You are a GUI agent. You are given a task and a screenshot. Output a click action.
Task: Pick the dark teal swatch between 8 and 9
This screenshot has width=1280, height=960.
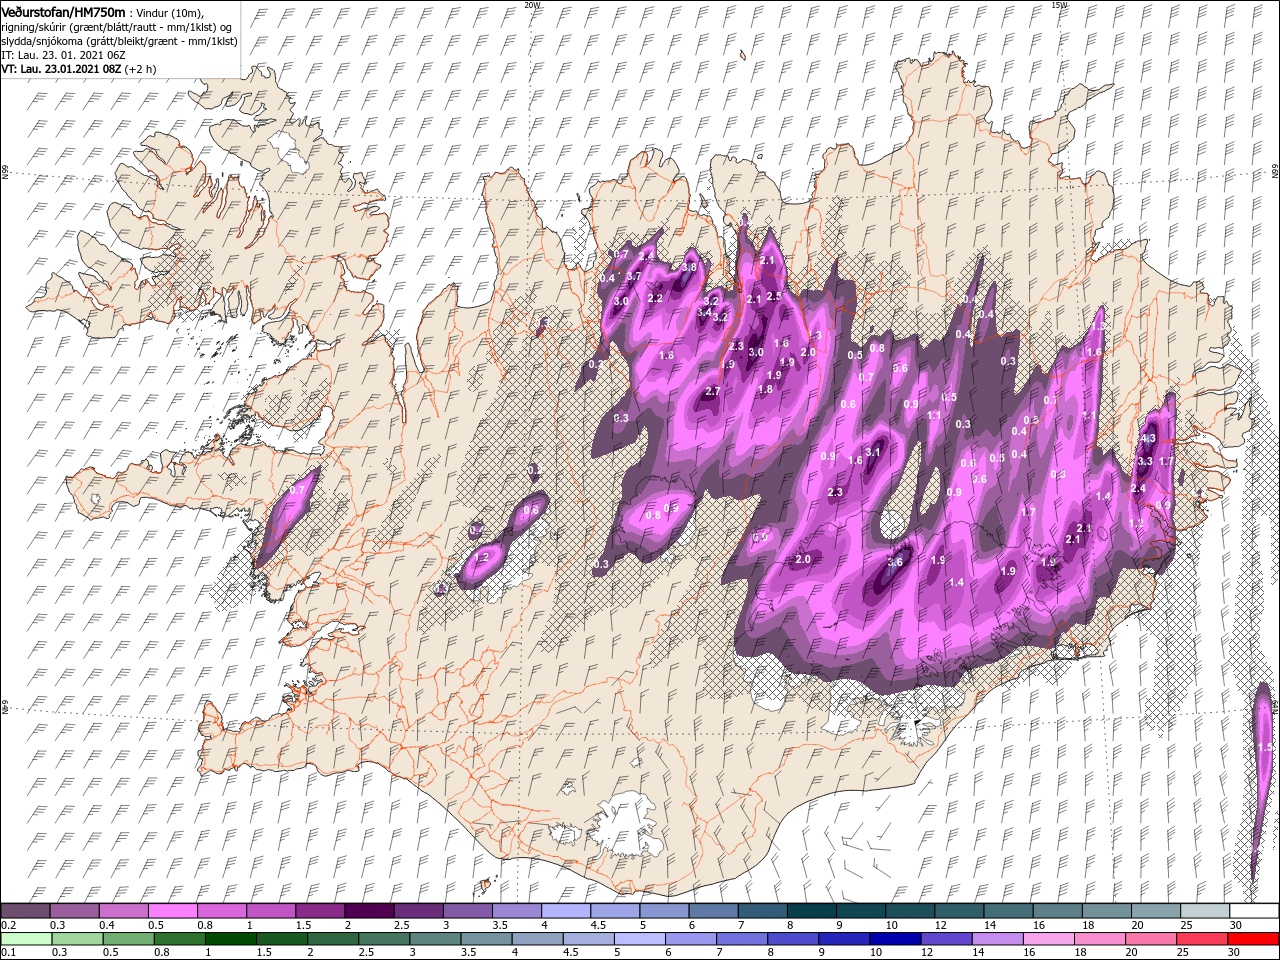(x=810, y=910)
